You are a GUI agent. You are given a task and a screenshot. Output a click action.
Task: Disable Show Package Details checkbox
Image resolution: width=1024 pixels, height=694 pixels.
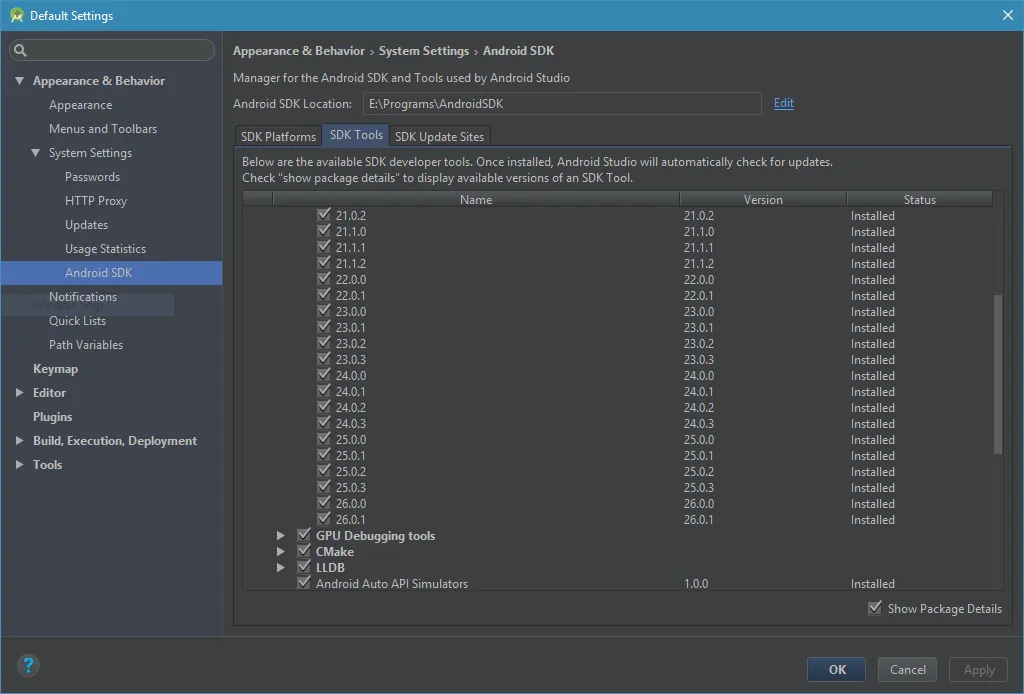coord(875,608)
